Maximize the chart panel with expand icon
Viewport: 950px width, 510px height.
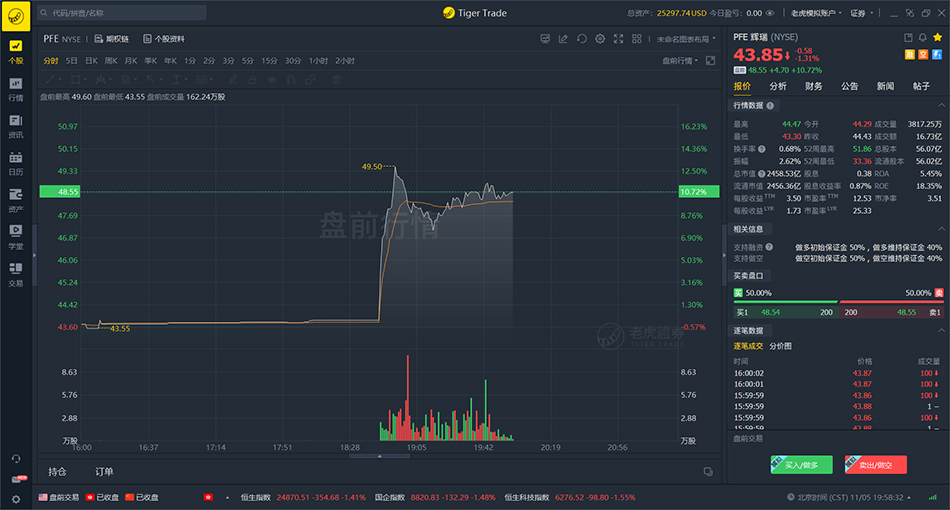pos(711,61)
